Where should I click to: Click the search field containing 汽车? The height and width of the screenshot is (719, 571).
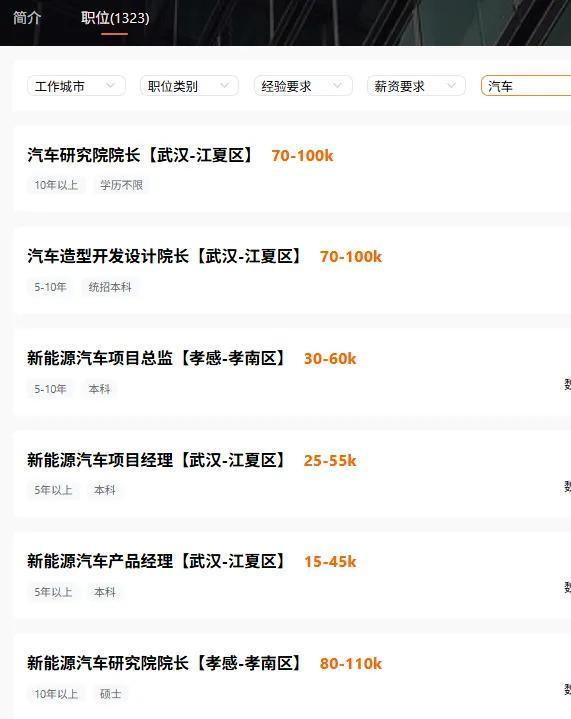point(526,86)
